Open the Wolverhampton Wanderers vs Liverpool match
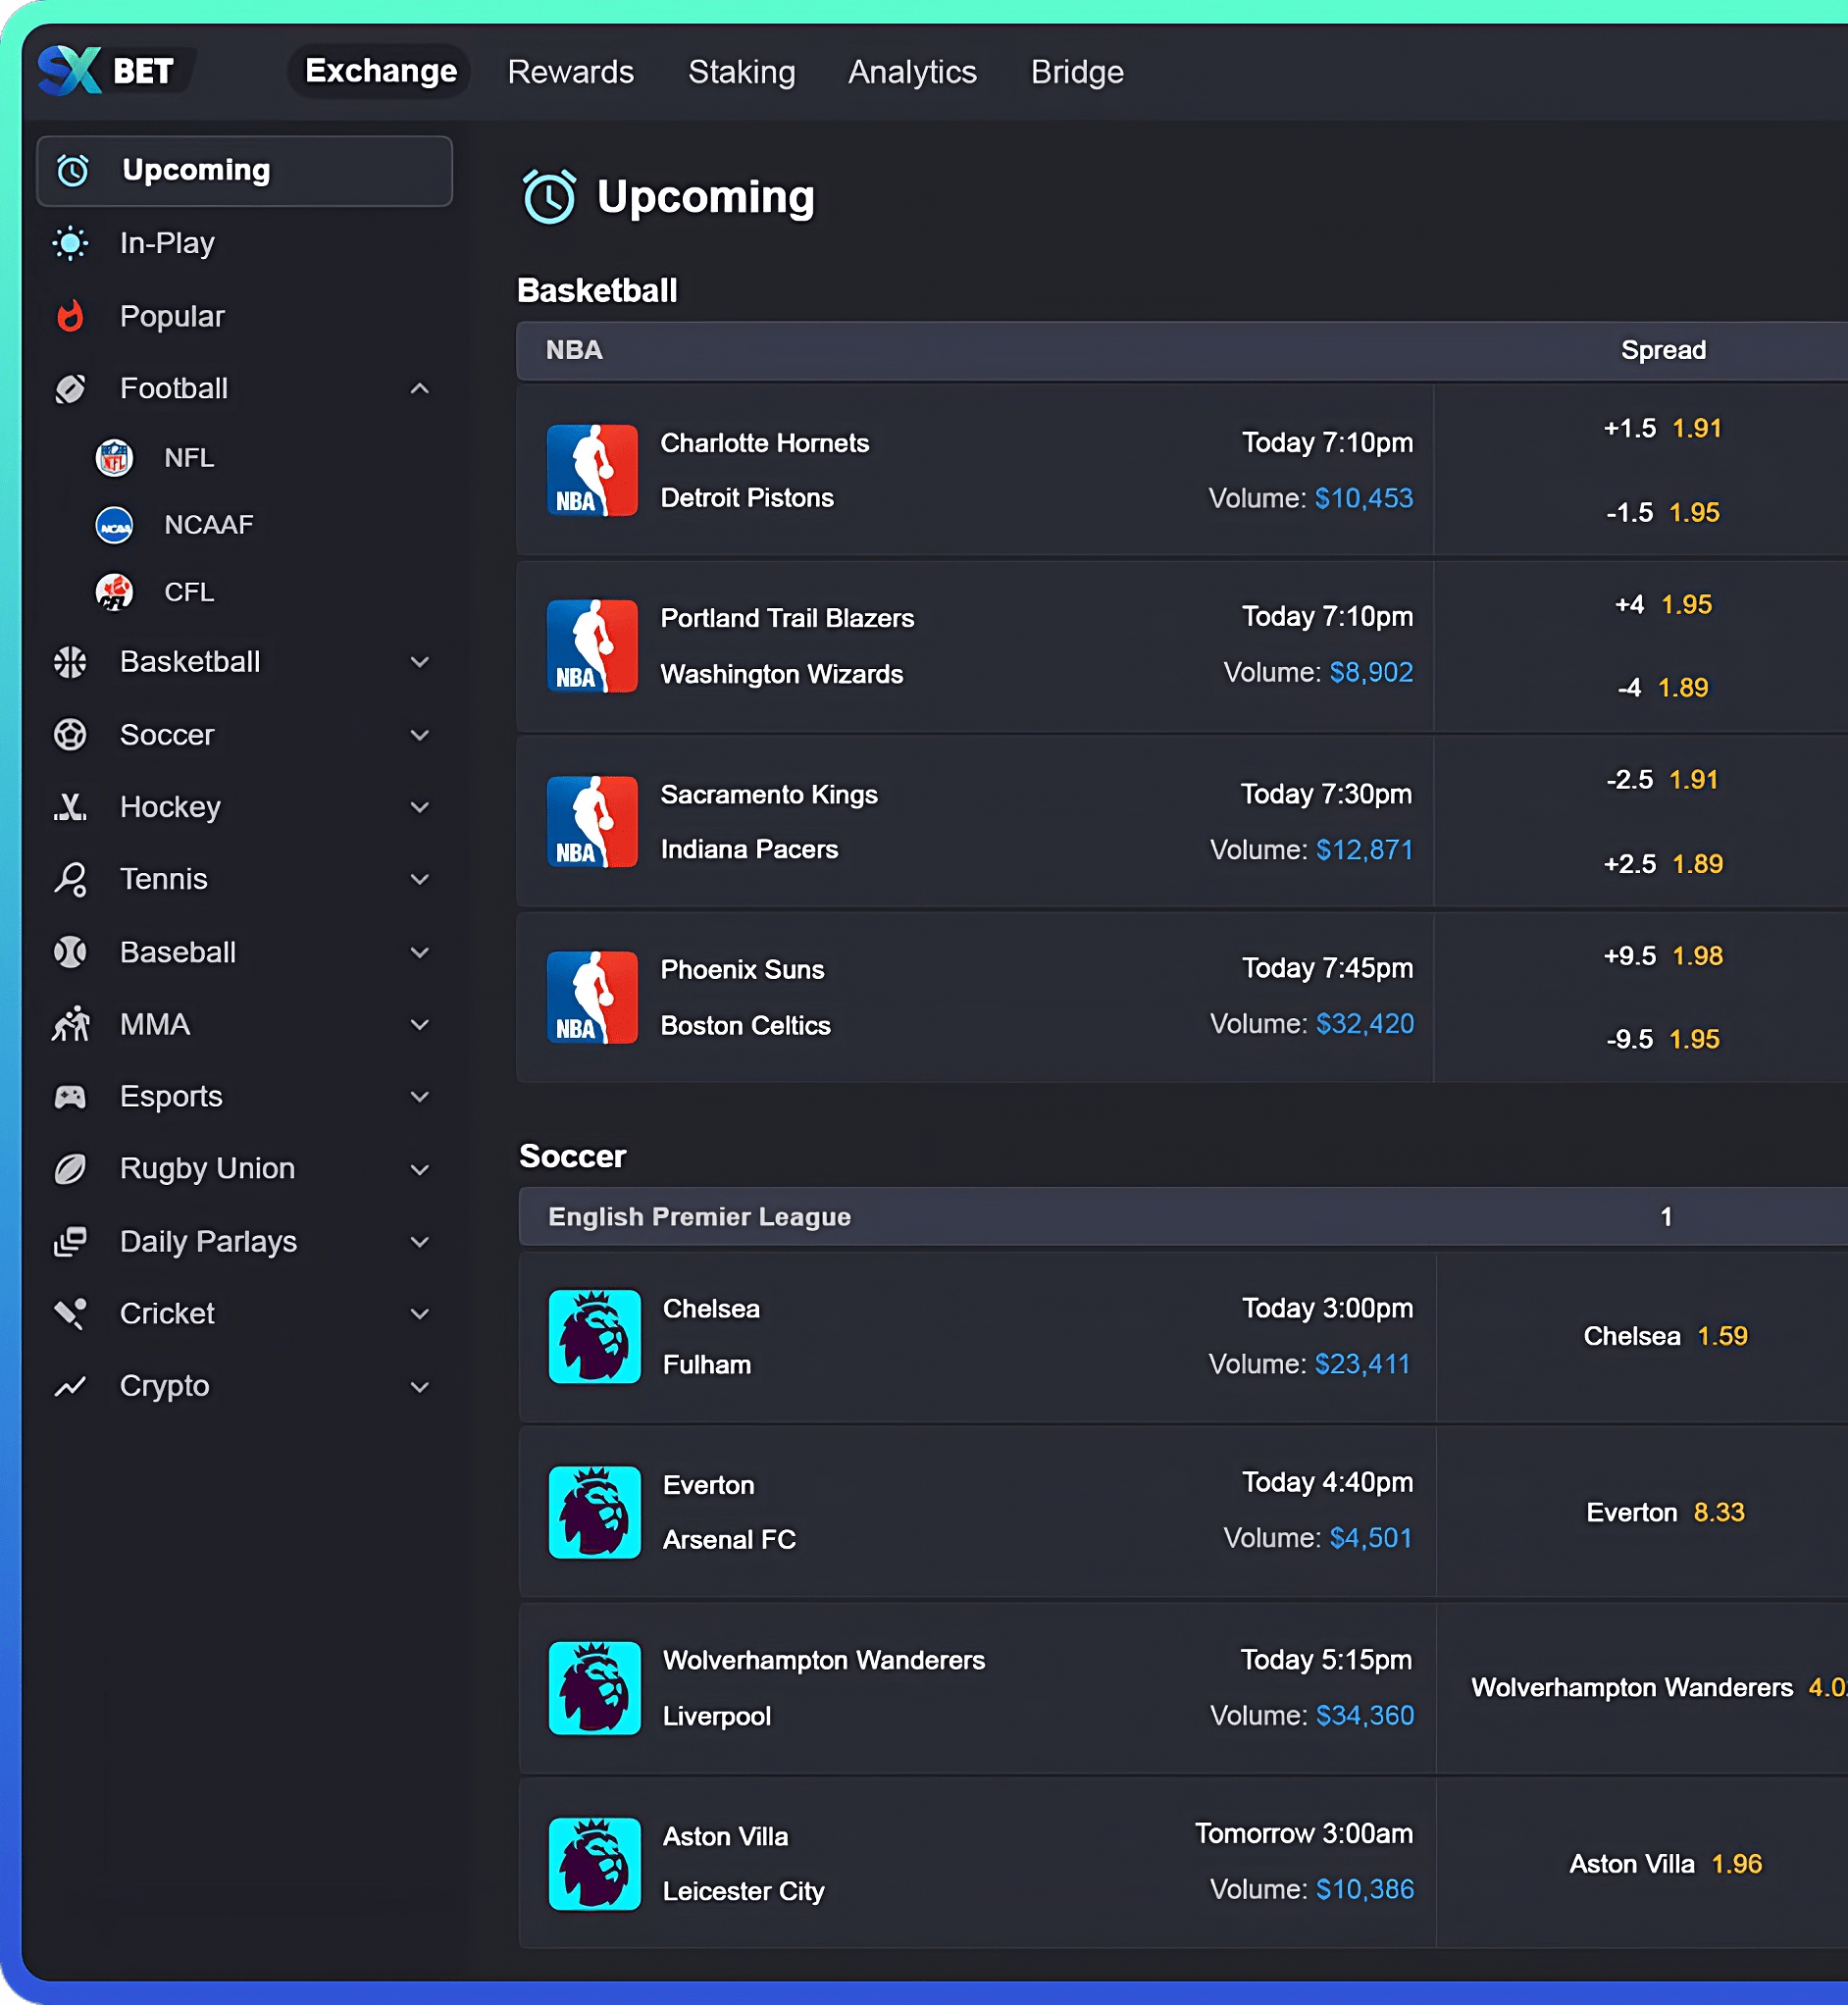The height and width of the screenshot is (2005, 1848). click(x=823, y=1688)
